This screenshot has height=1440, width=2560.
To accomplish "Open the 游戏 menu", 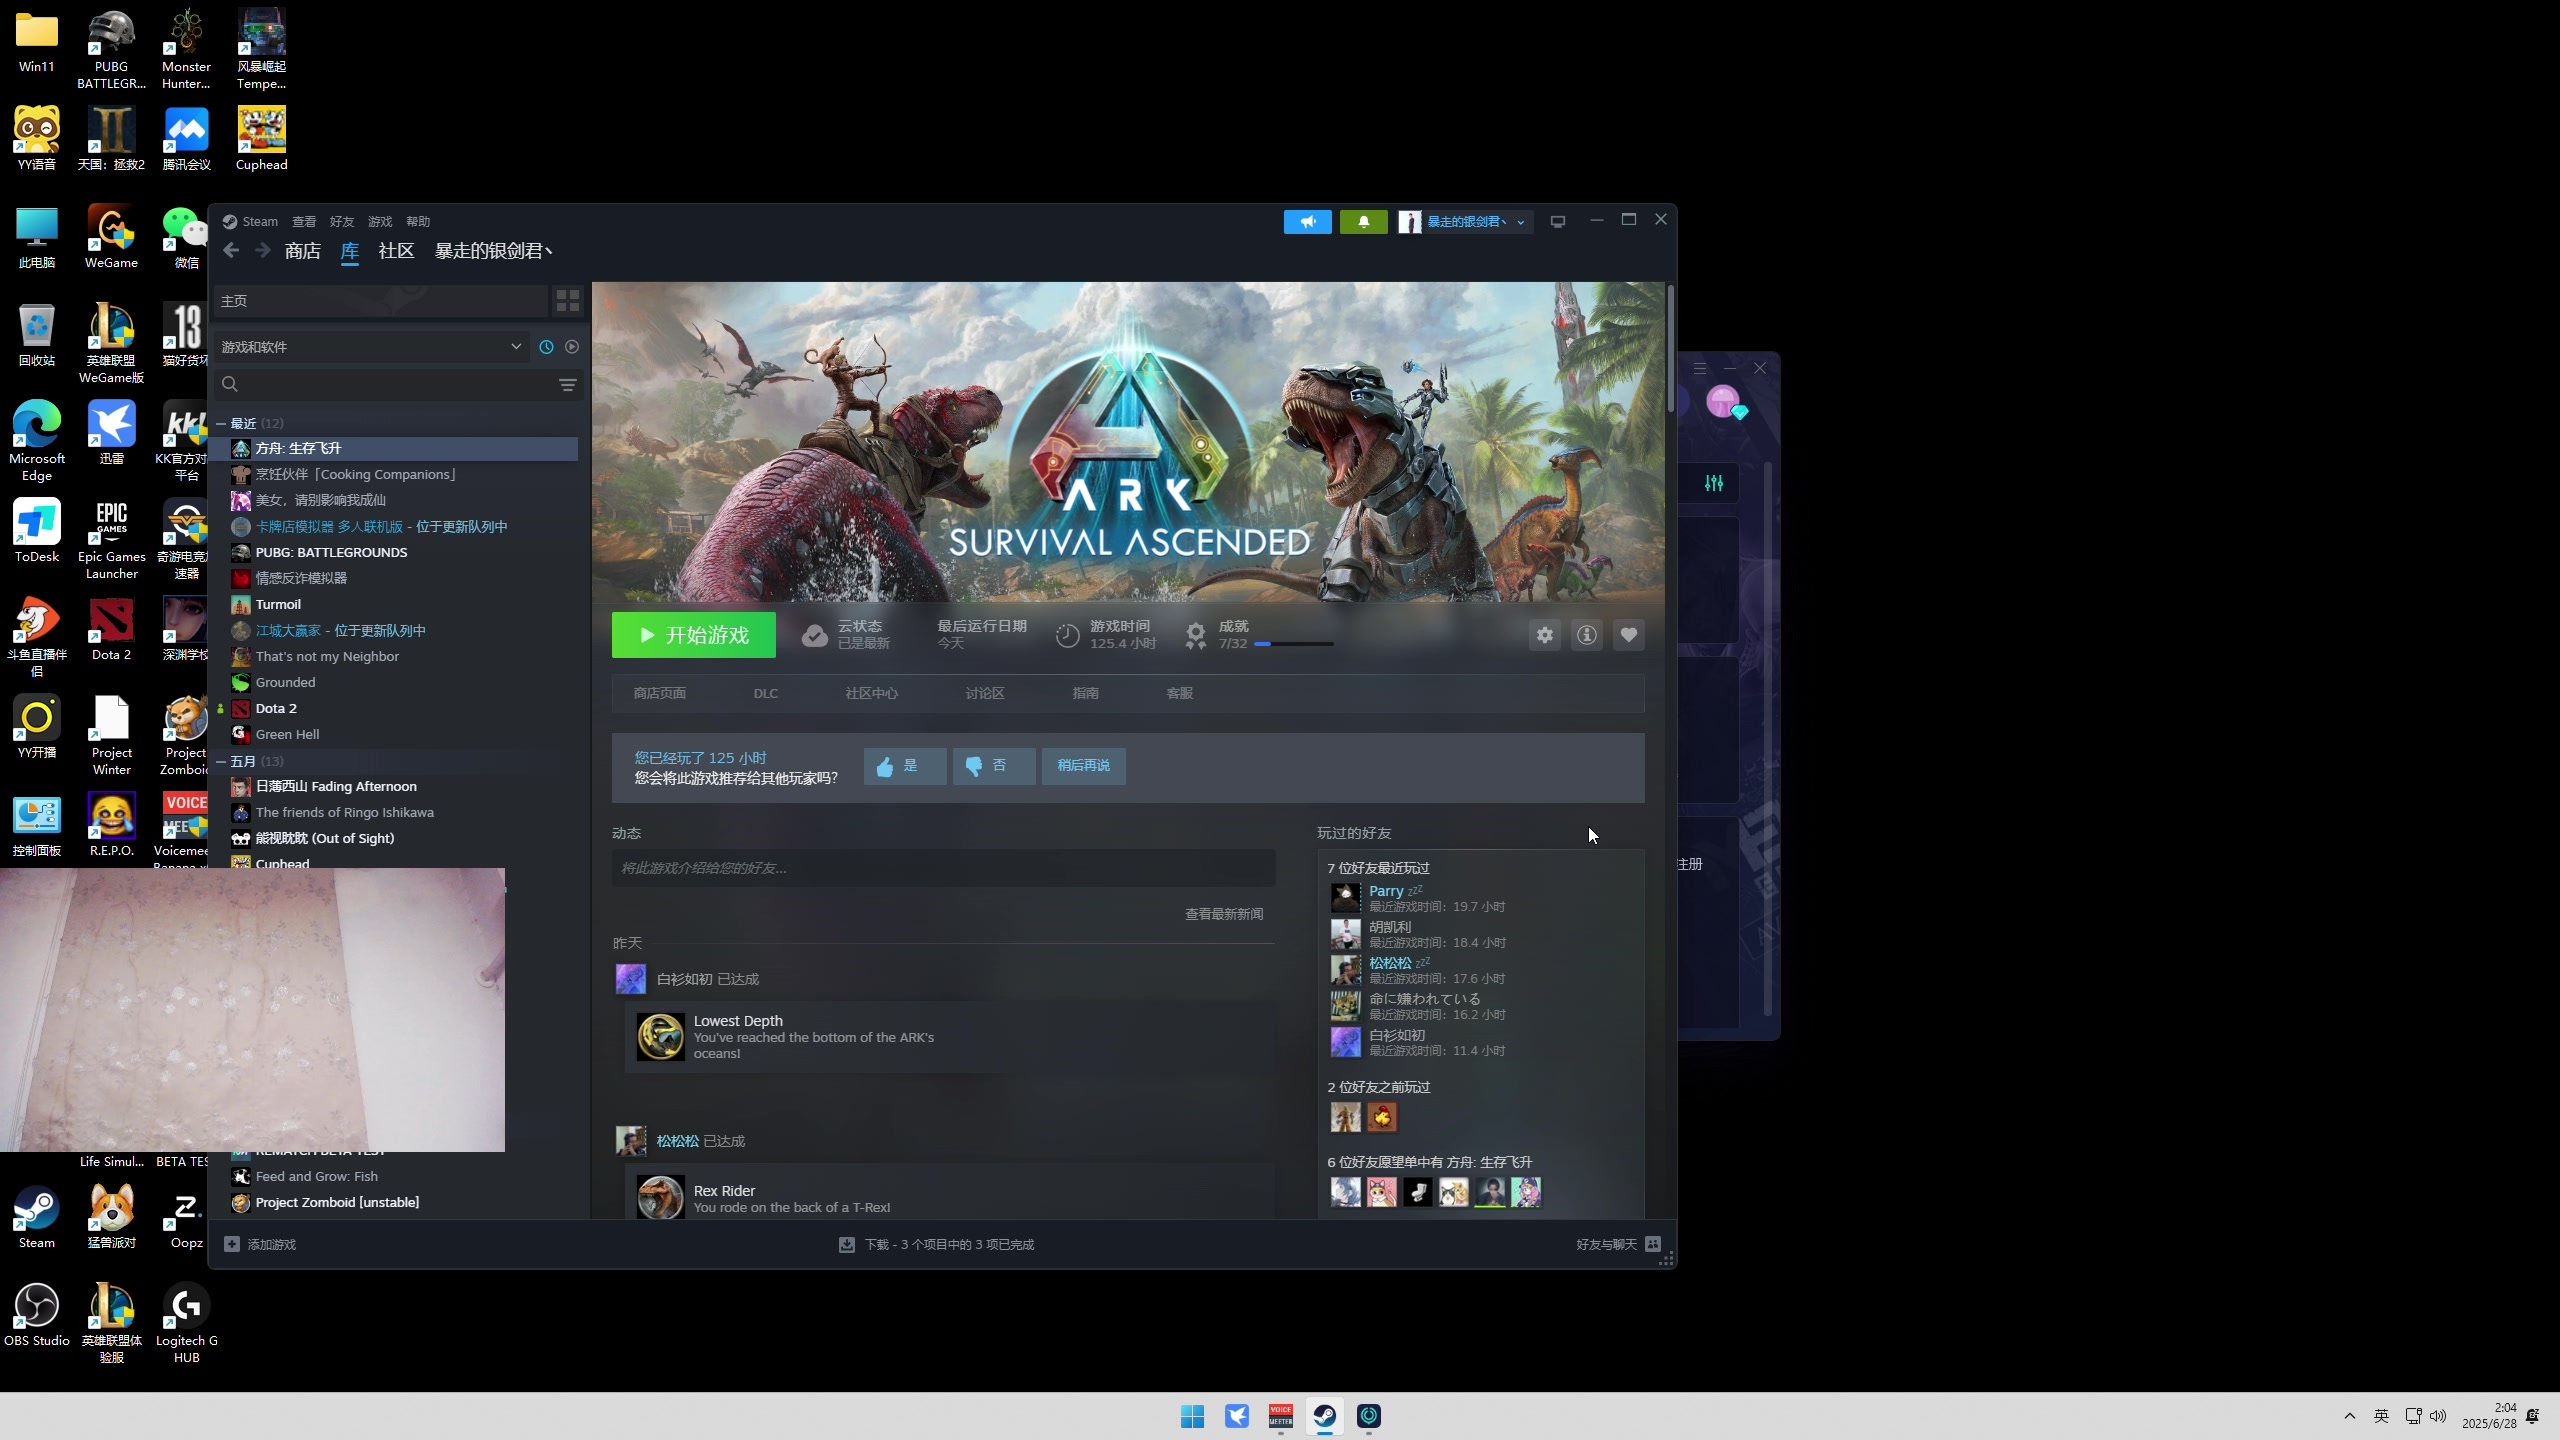I will (380, 222).
